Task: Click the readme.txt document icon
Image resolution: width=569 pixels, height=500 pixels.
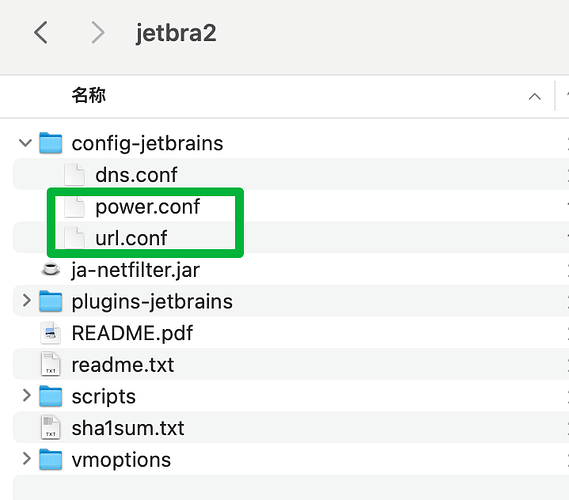Action: pos(50,364)
